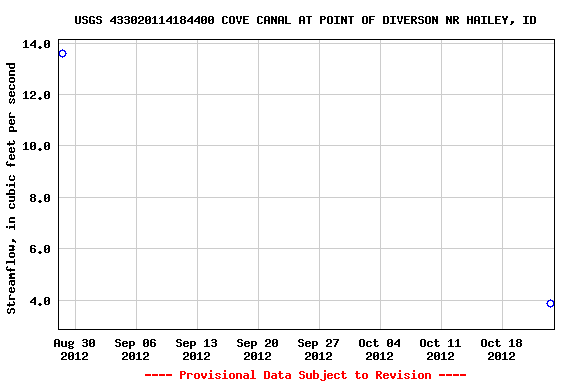Click the Provisional Data Subject to Revision notice

point(305,375)
